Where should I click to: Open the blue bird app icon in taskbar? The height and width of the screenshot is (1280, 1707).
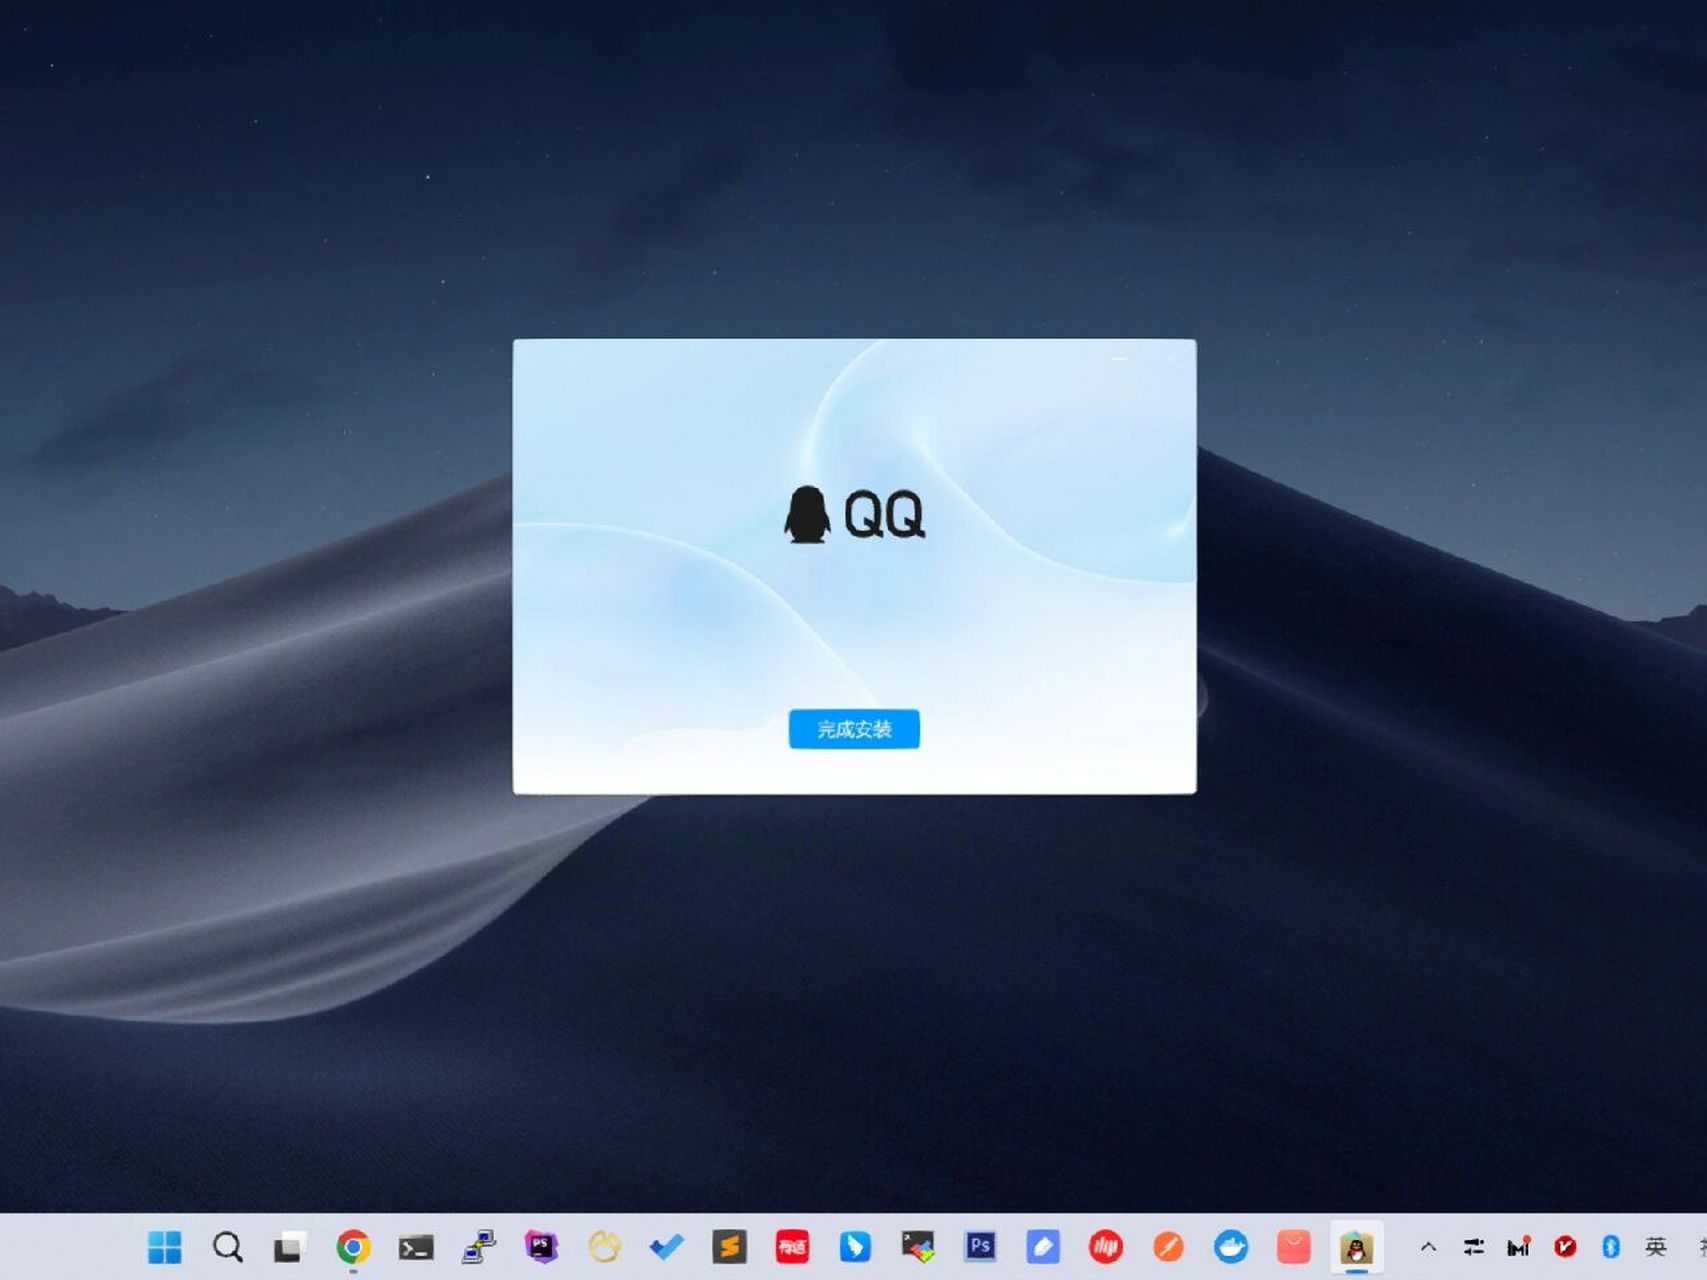(855, 1247)
